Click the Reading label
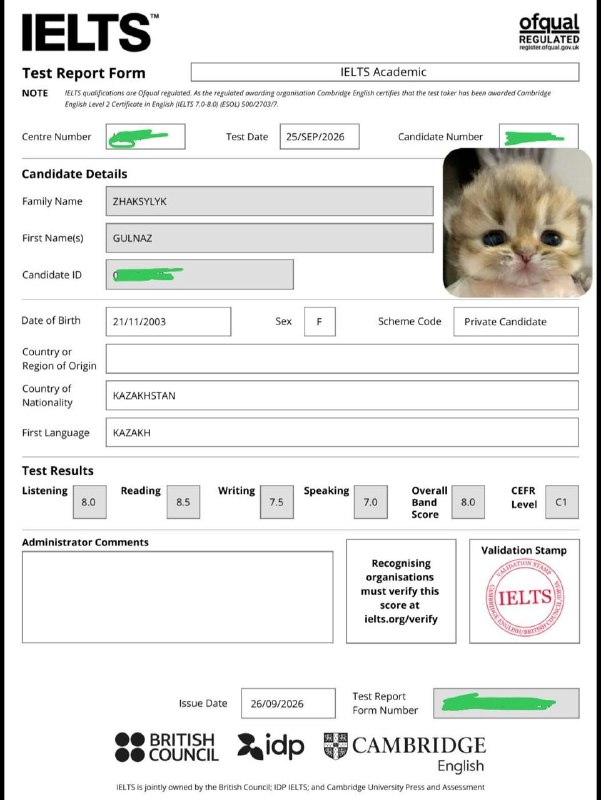Screen dimensions: 601x800 pos(141,491)
